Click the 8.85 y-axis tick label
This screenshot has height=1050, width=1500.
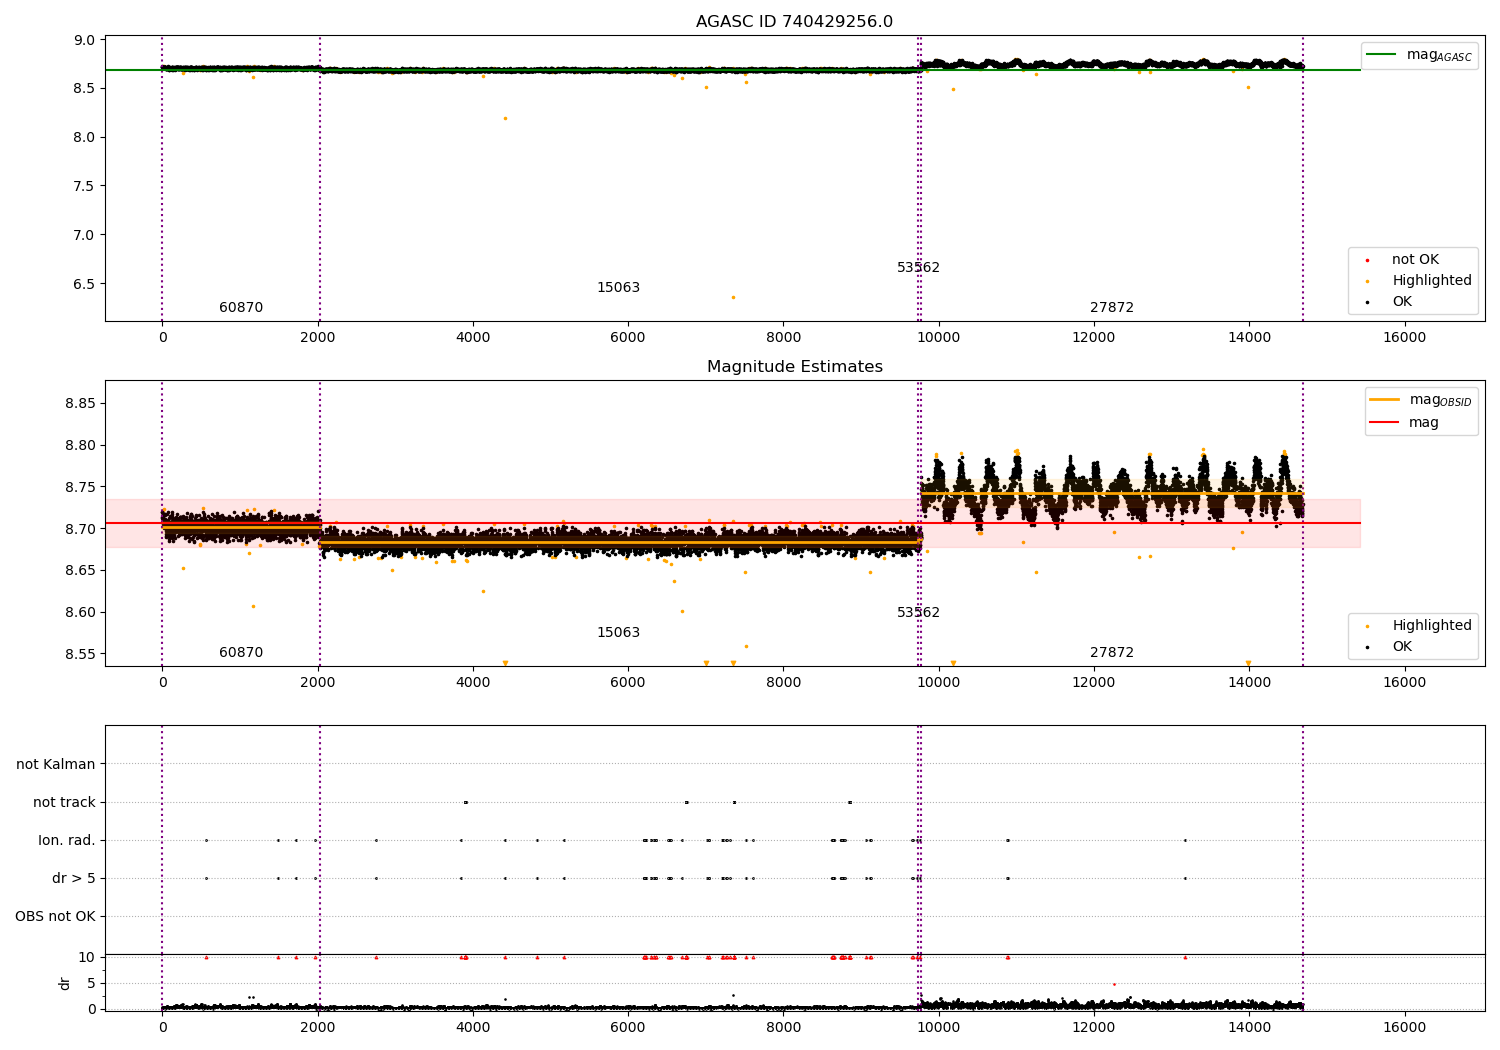81,404
